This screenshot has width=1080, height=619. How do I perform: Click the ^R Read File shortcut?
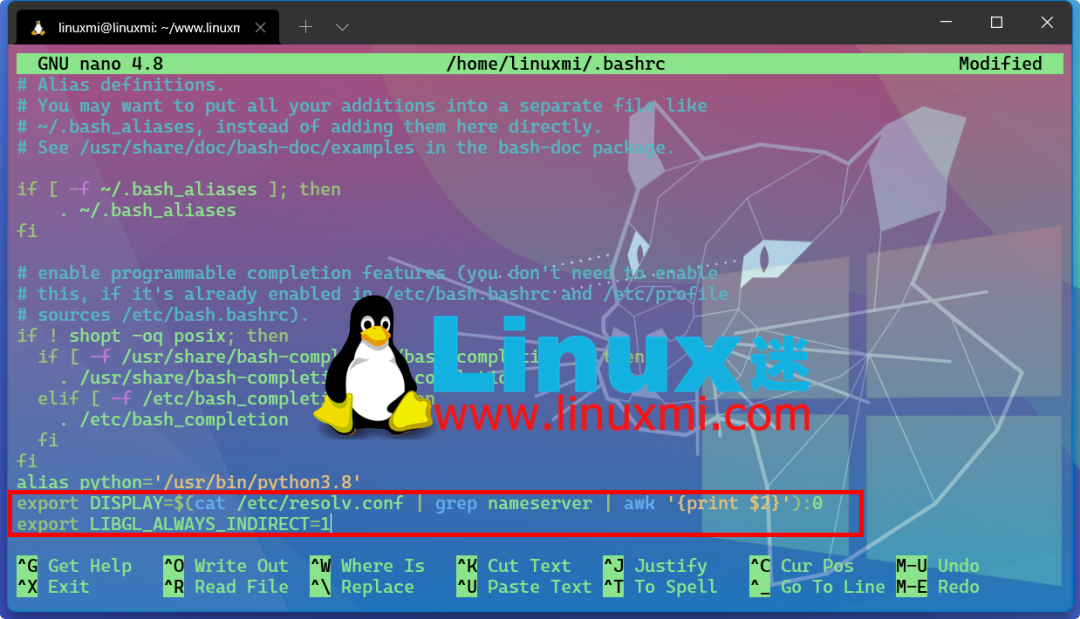(x=226, y=587)
